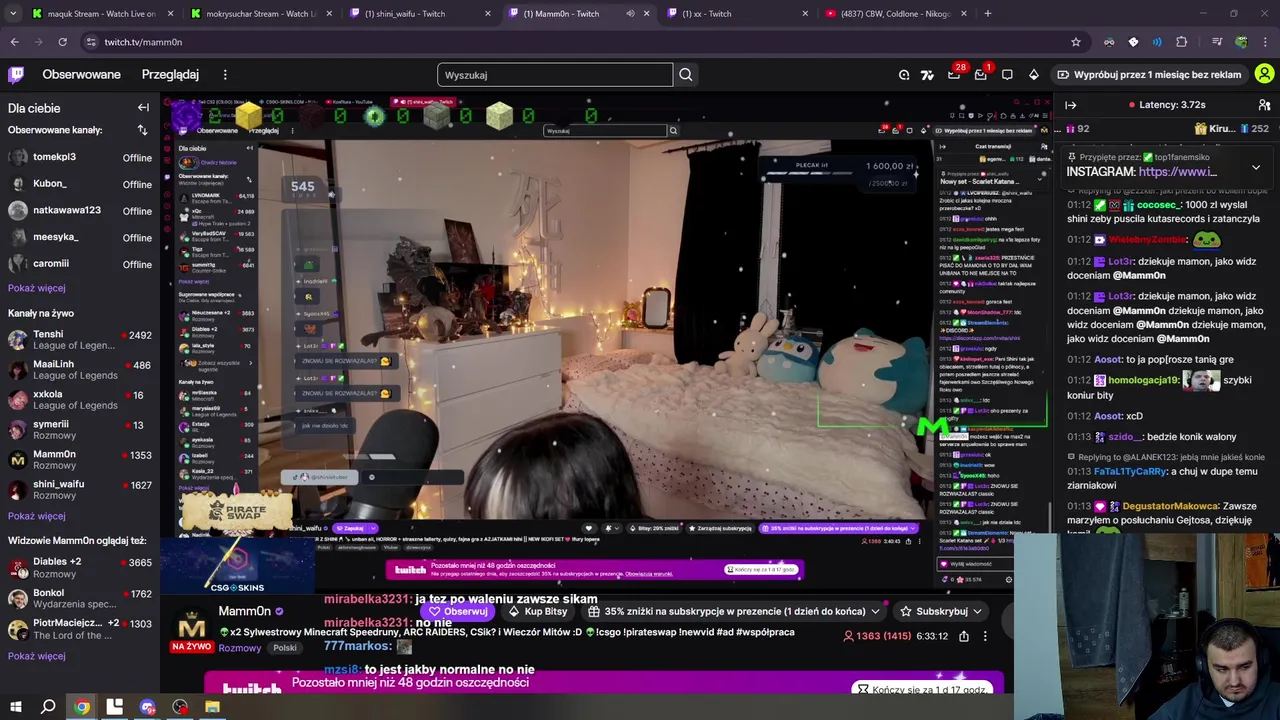1280x720 pixels.
Task: Bookmark this page with star icon
Action: (1076, 42)
